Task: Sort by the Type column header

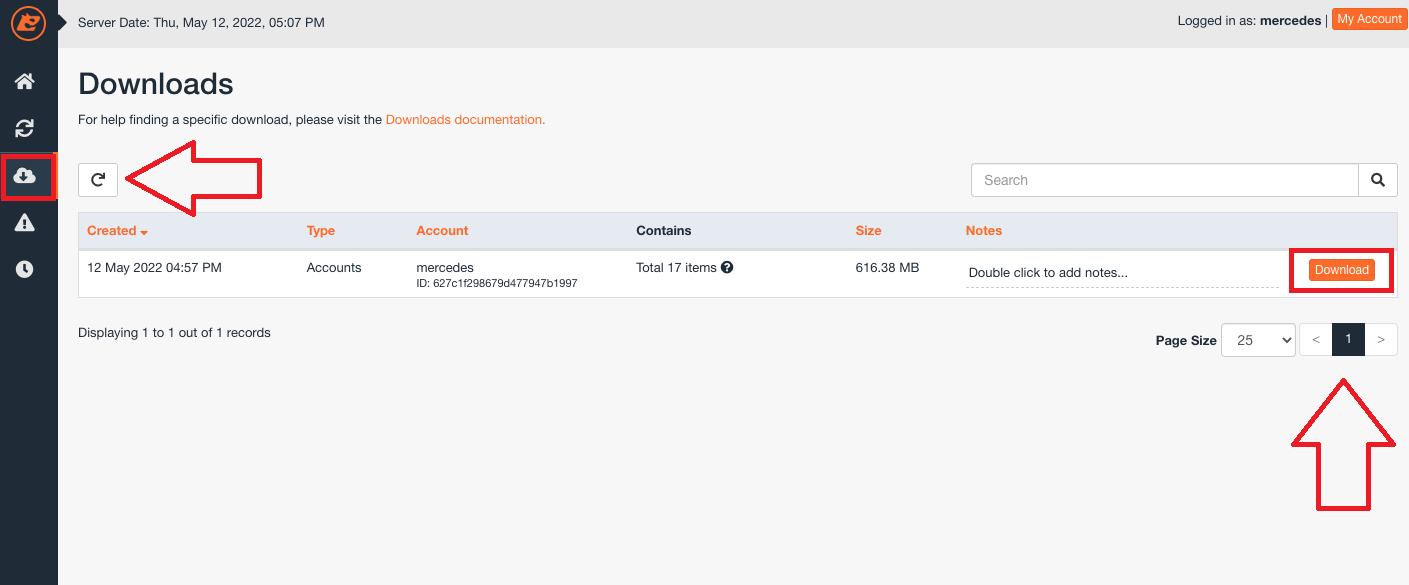Action: (321, 231)
